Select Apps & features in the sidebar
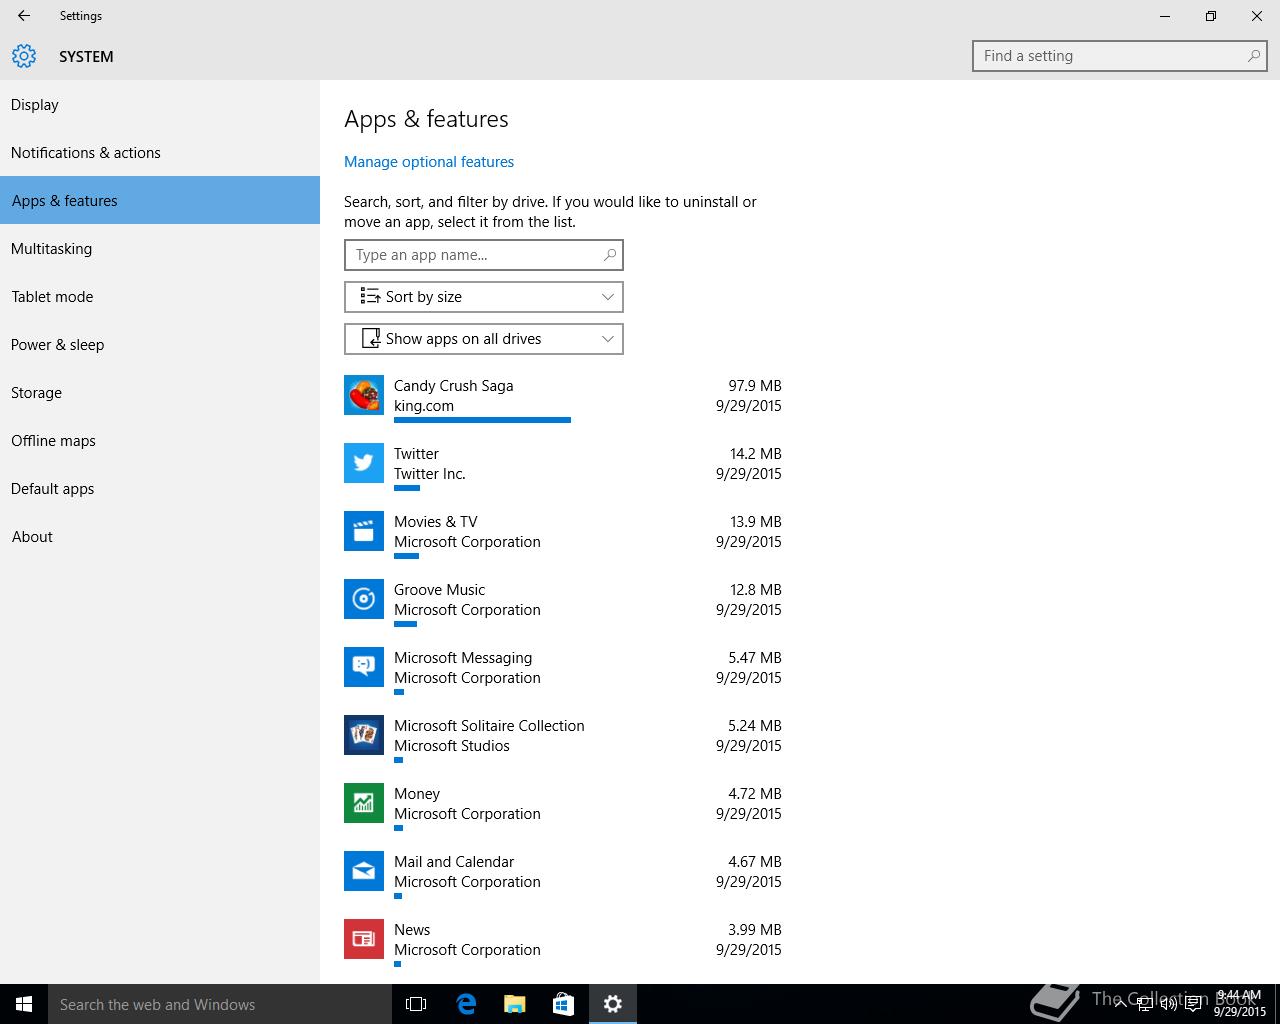Image resolution: width=1280 pixels, height=1024 pixels. pos(160,200)
